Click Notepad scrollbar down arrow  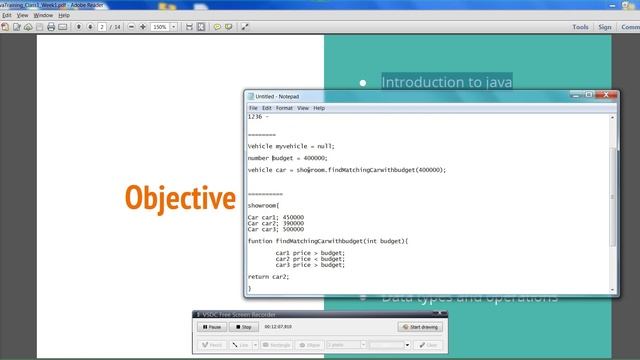click(612, 289)
